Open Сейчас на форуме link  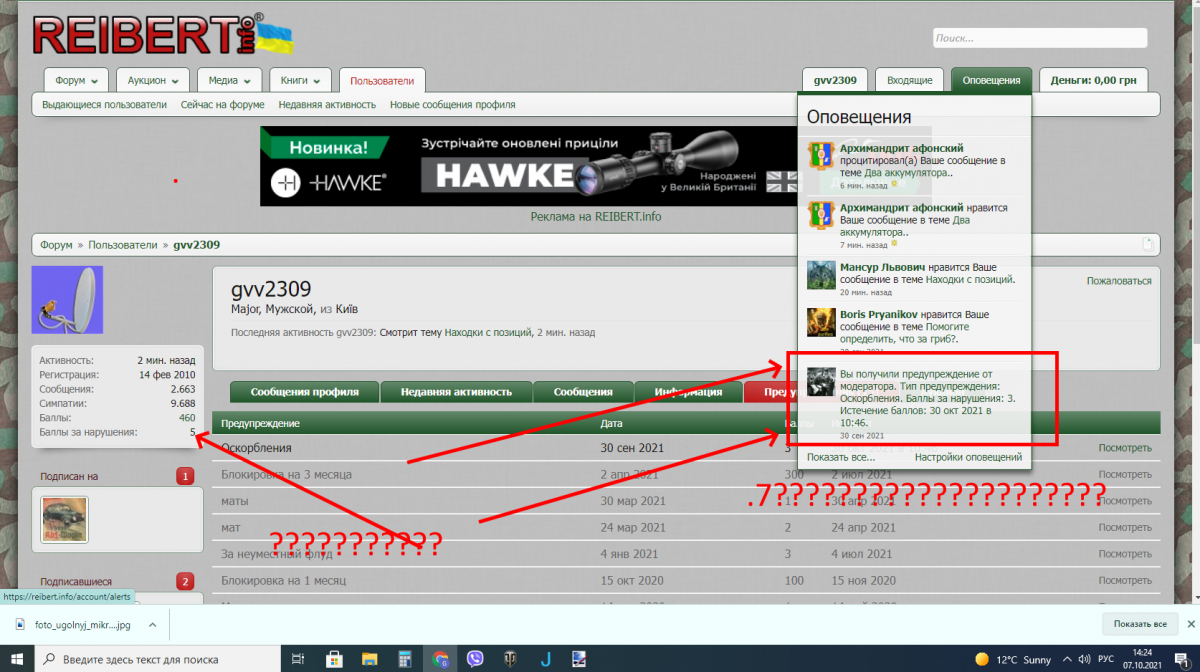(222, 104)
